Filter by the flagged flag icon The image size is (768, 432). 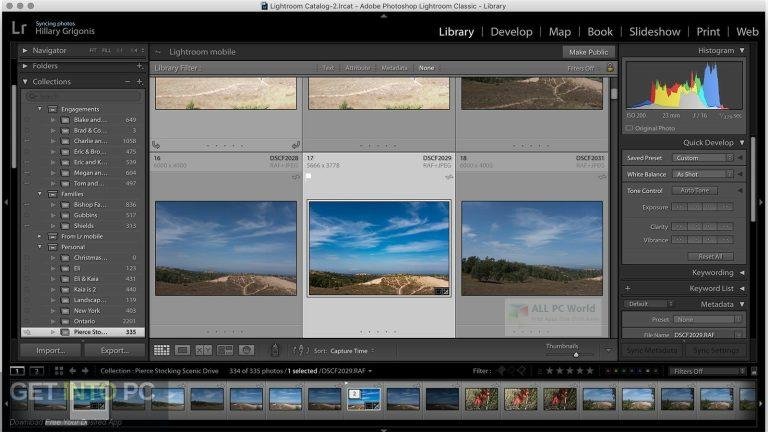[x=501, y=371]
